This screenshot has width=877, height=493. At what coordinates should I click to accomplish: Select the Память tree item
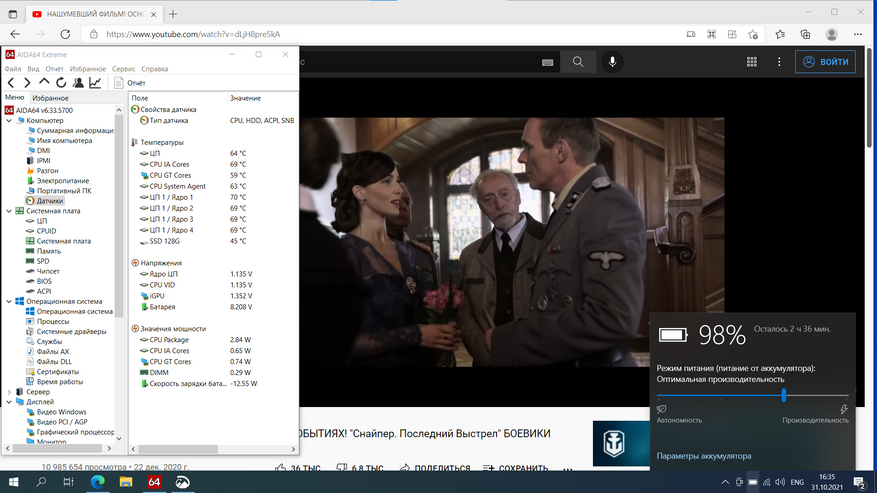tap(43, 251)
